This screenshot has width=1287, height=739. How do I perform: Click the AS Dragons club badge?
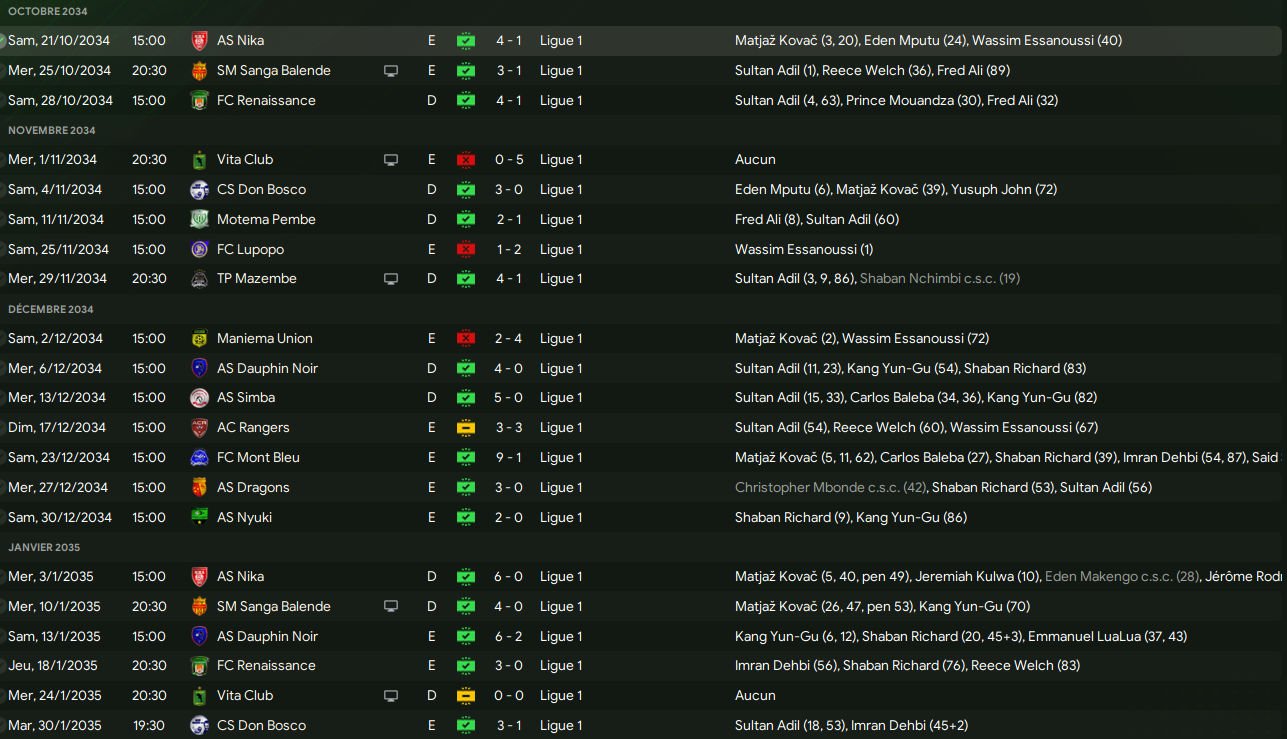[x=199, y=488]
